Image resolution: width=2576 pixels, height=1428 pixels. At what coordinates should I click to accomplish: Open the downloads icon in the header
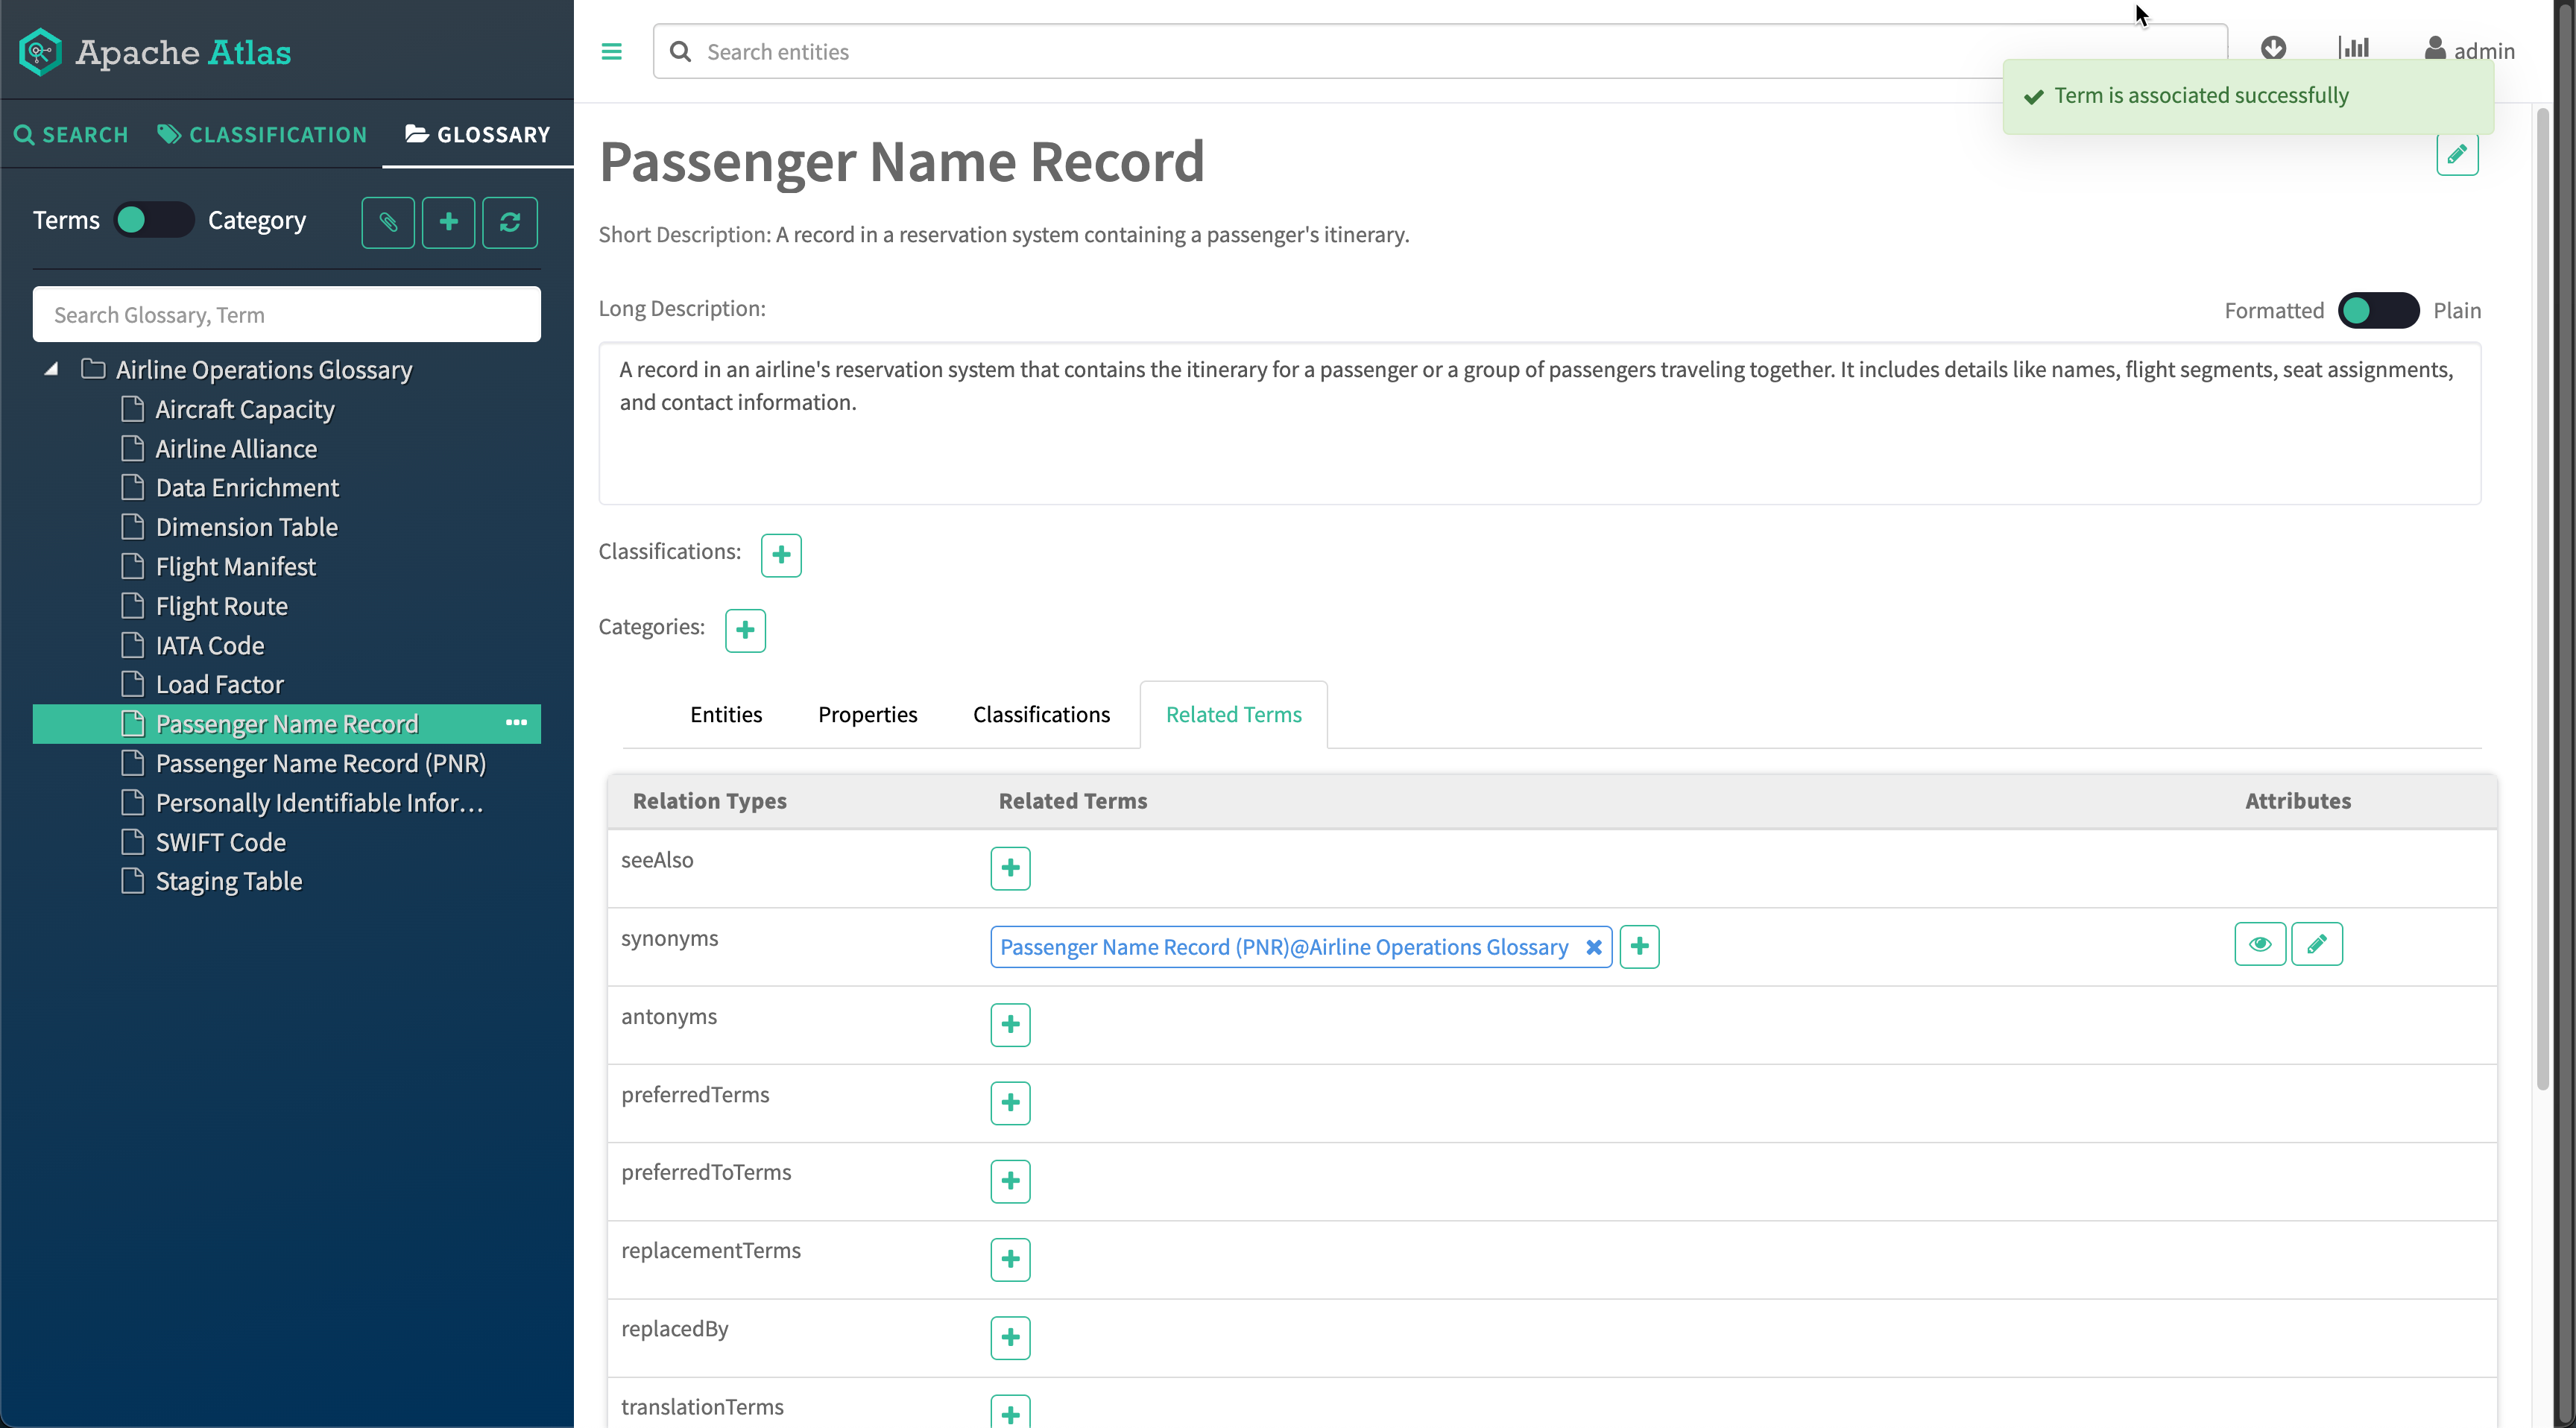coord(2273,48)
